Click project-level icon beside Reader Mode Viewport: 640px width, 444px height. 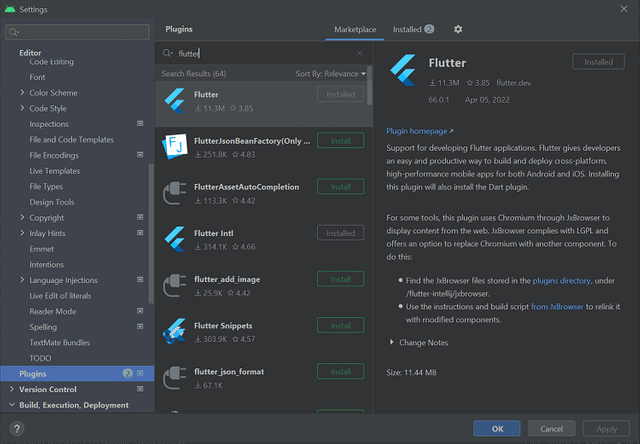click(x=140, y=311)
